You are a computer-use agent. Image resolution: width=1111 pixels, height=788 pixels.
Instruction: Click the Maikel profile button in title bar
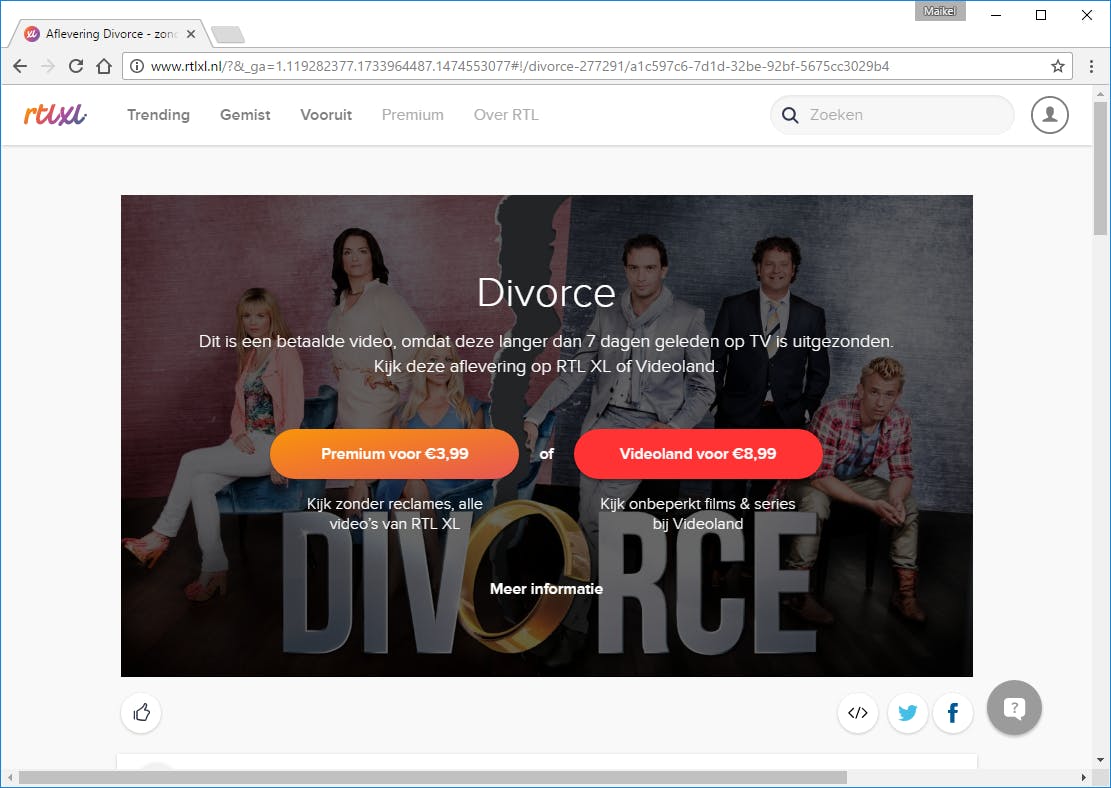tap(940, 11)
